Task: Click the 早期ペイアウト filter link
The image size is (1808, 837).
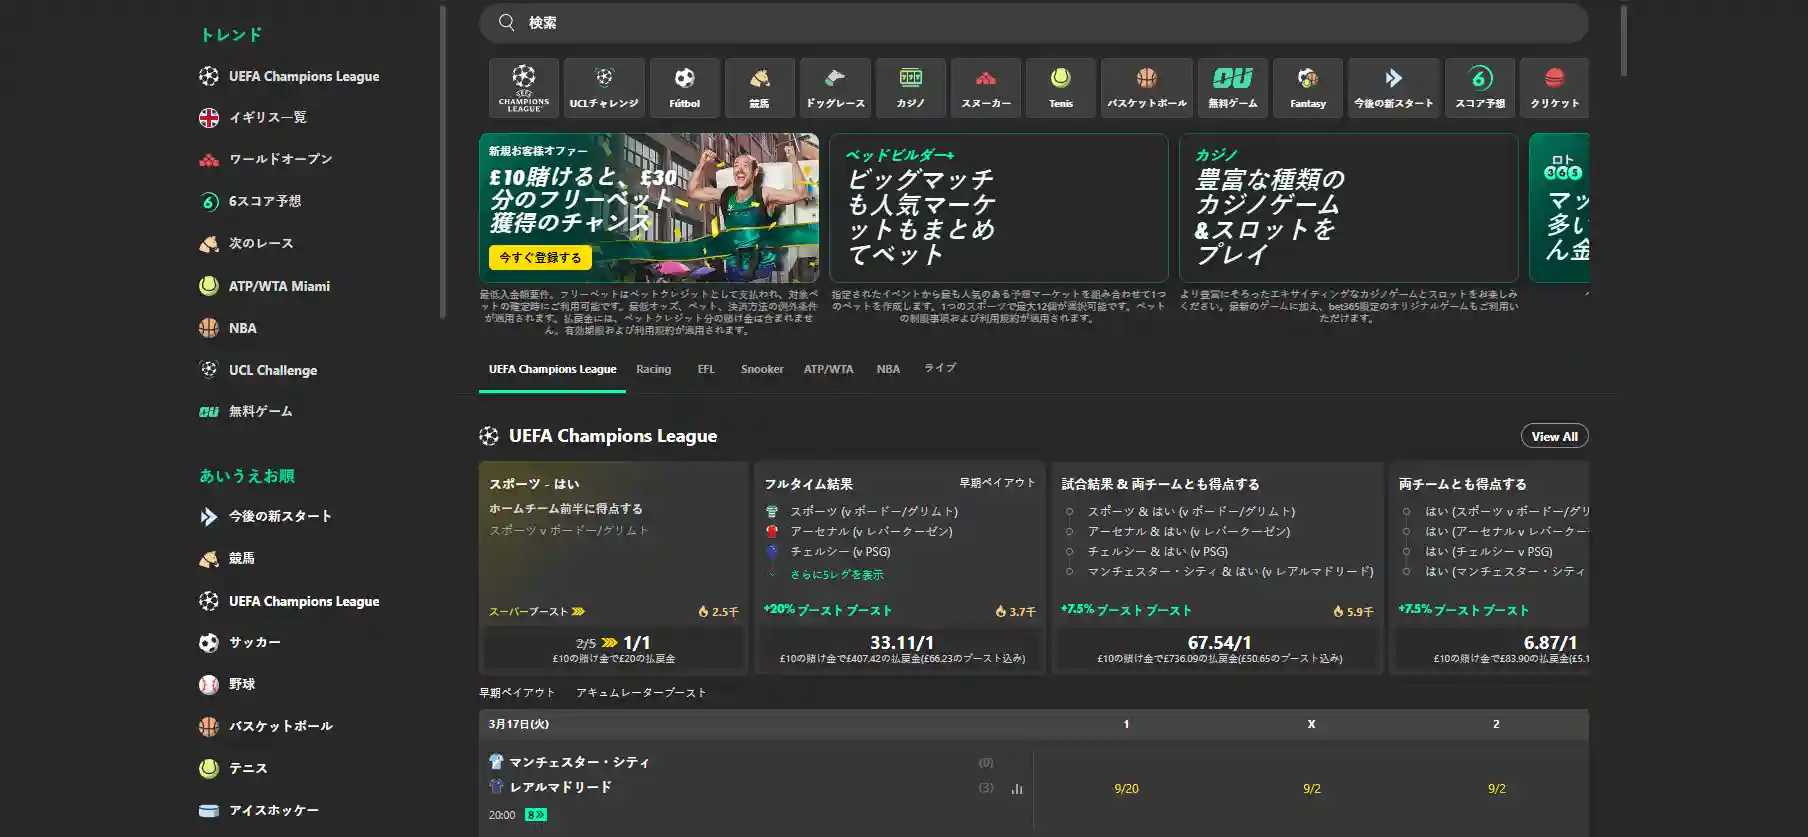Action: point(516,692)
